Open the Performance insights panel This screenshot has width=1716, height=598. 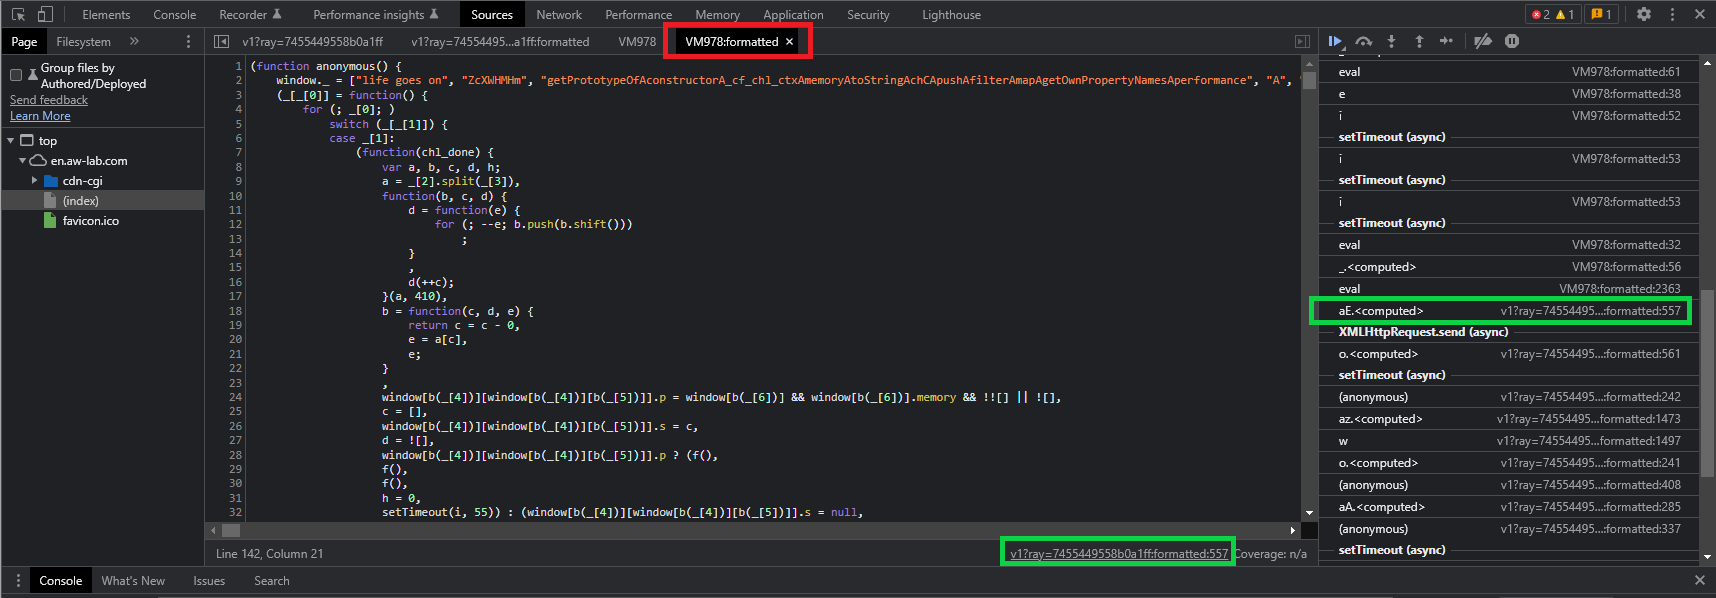(376, 15)
